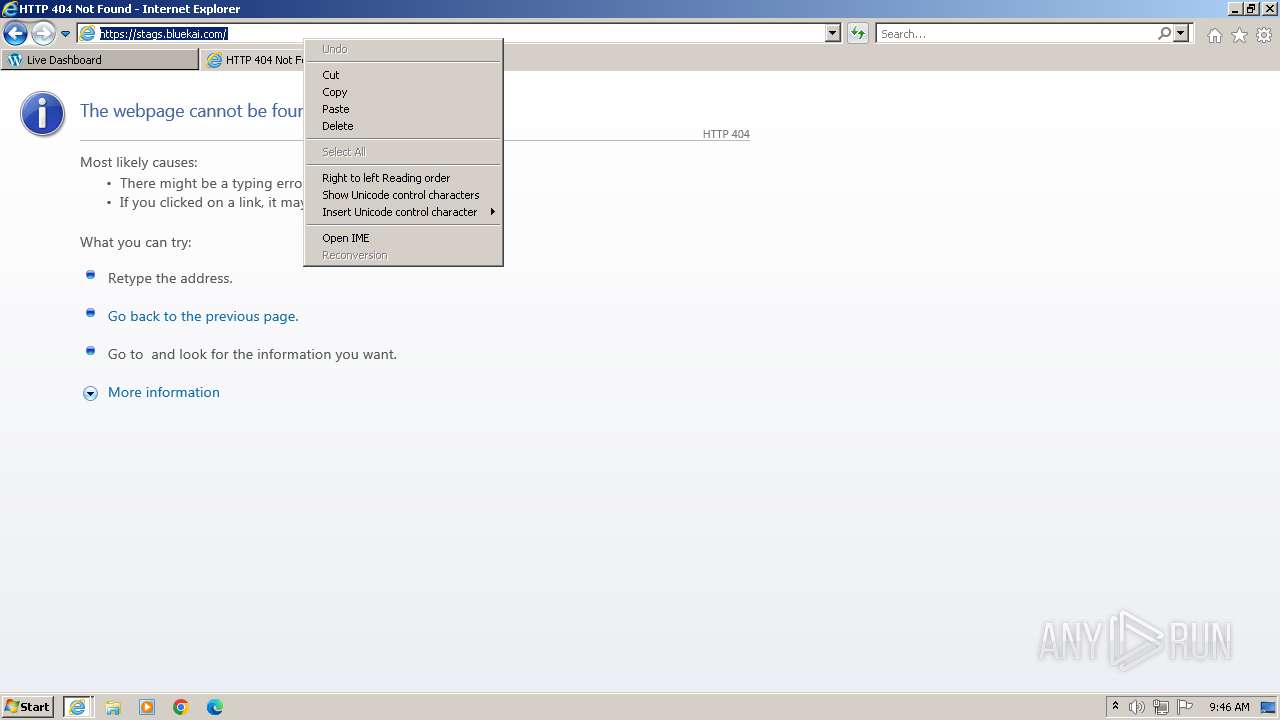Click the blue information icon
Image resolution: width=1280 pixels, height=720 pixels.
[x=42, y=114]
